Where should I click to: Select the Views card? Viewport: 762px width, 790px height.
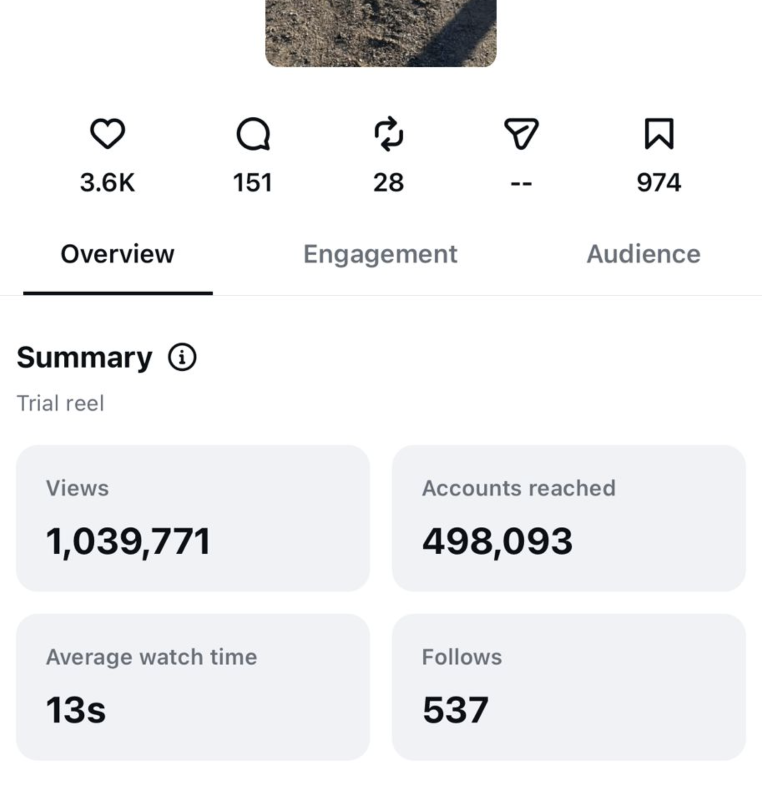pos(193,518)
